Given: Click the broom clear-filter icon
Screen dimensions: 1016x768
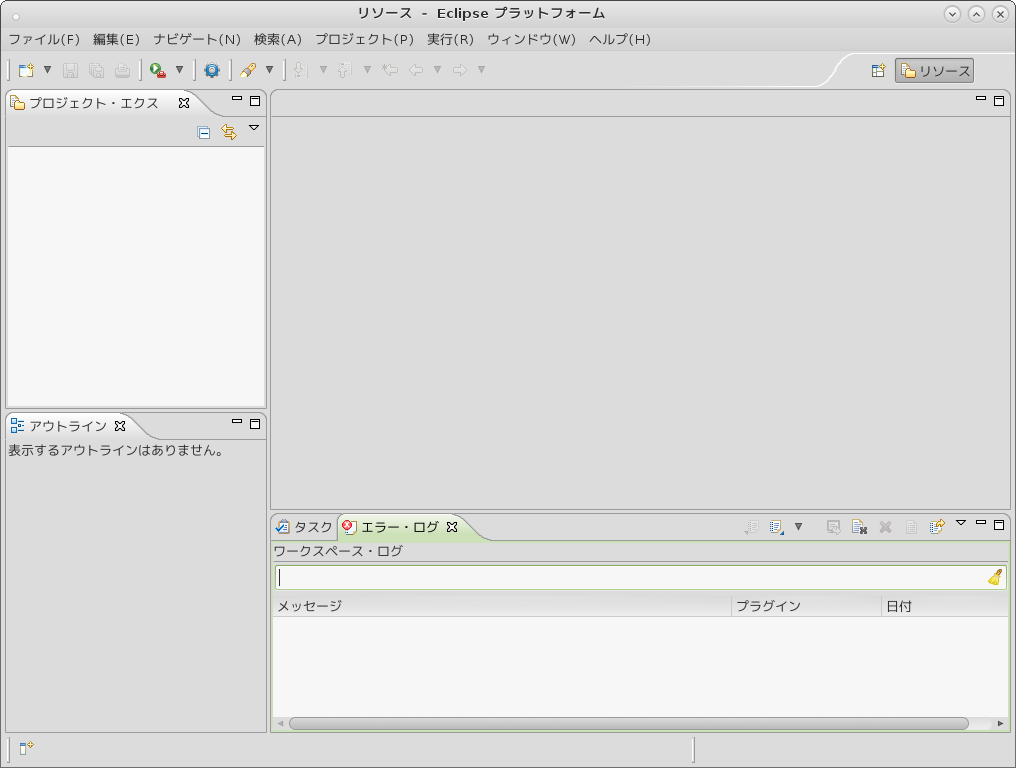Looking at the screenshot, I should [995, 577].
